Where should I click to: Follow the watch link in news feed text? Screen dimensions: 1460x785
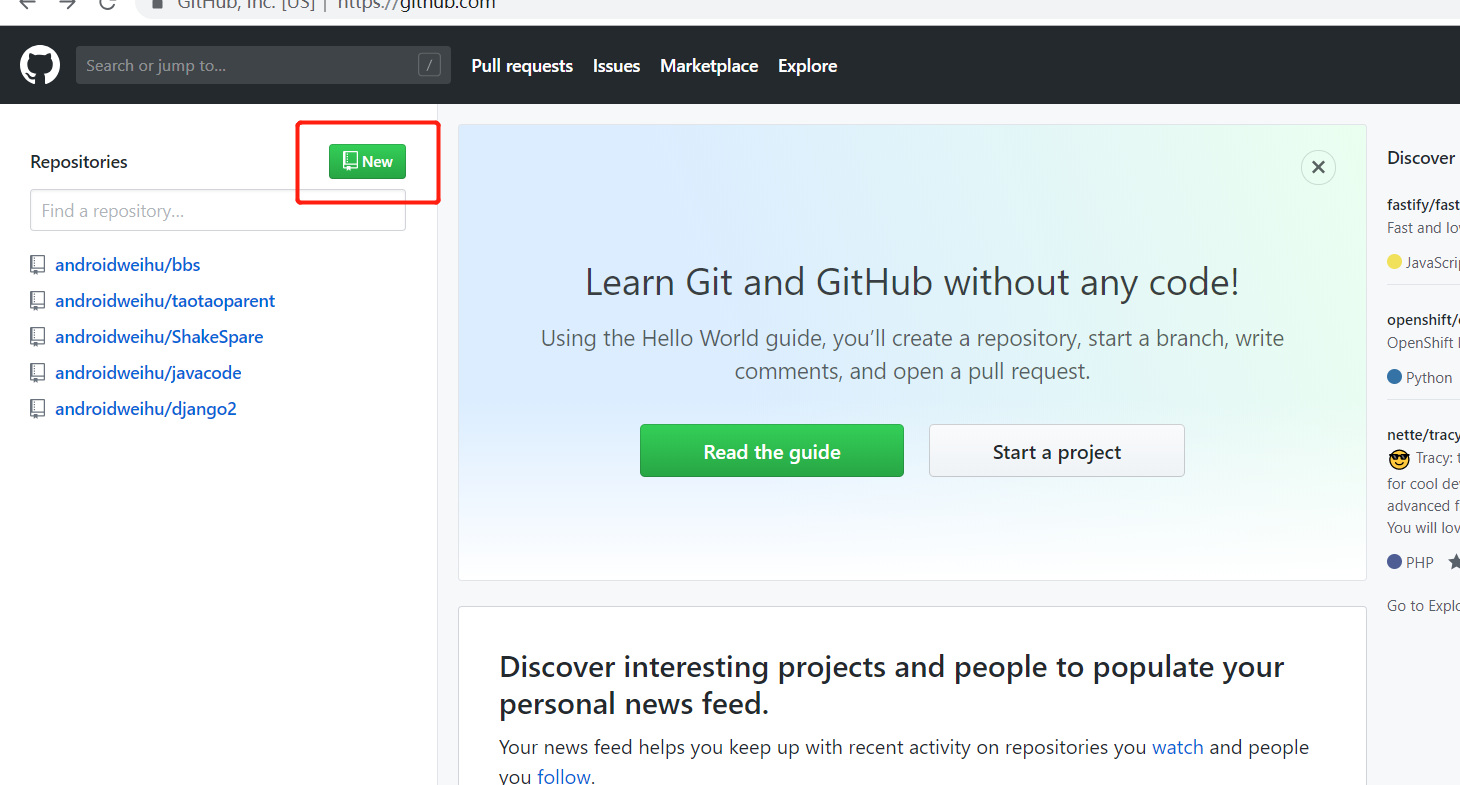coord(1177,747)
